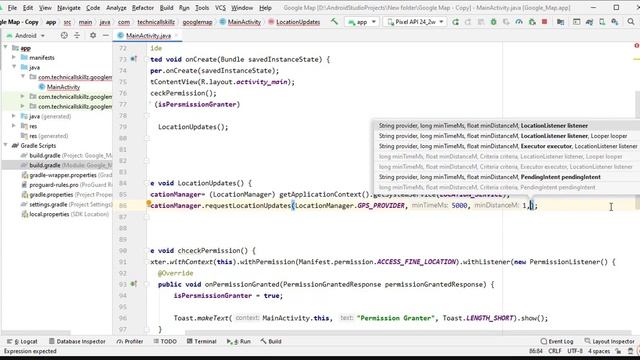Open the Event Log
The height and width of the screenshot is (360, 640).
pyautogui.click(x=557, y=341)
